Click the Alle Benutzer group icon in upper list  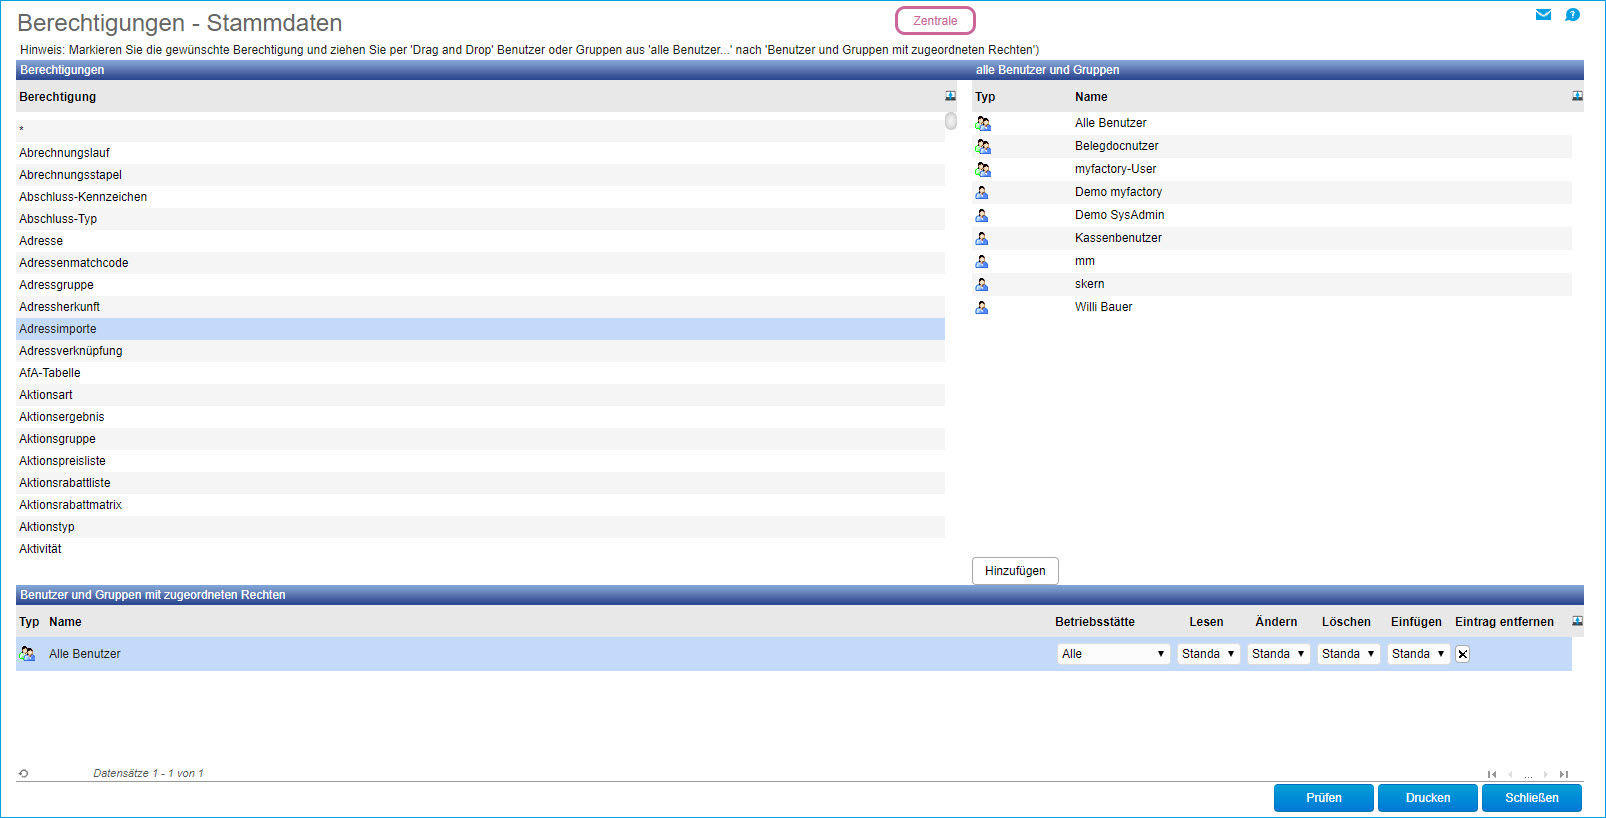click(983, 123)
